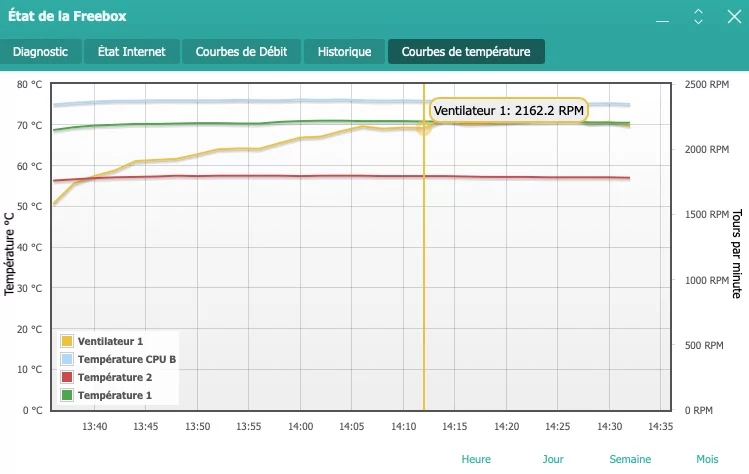Click the 2500 RPM axis label
Image resolution: width=749 pixels, height=474 pixels.
click(707, 85)
